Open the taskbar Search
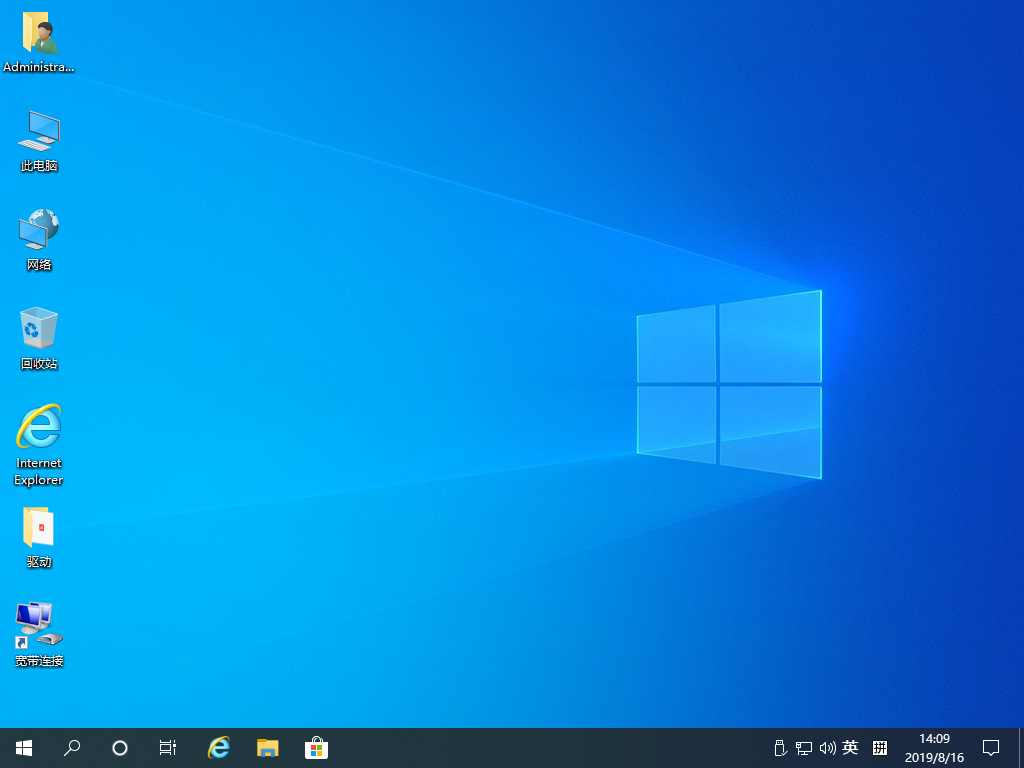The image size is (1024, 768). [x=72, y=747]
